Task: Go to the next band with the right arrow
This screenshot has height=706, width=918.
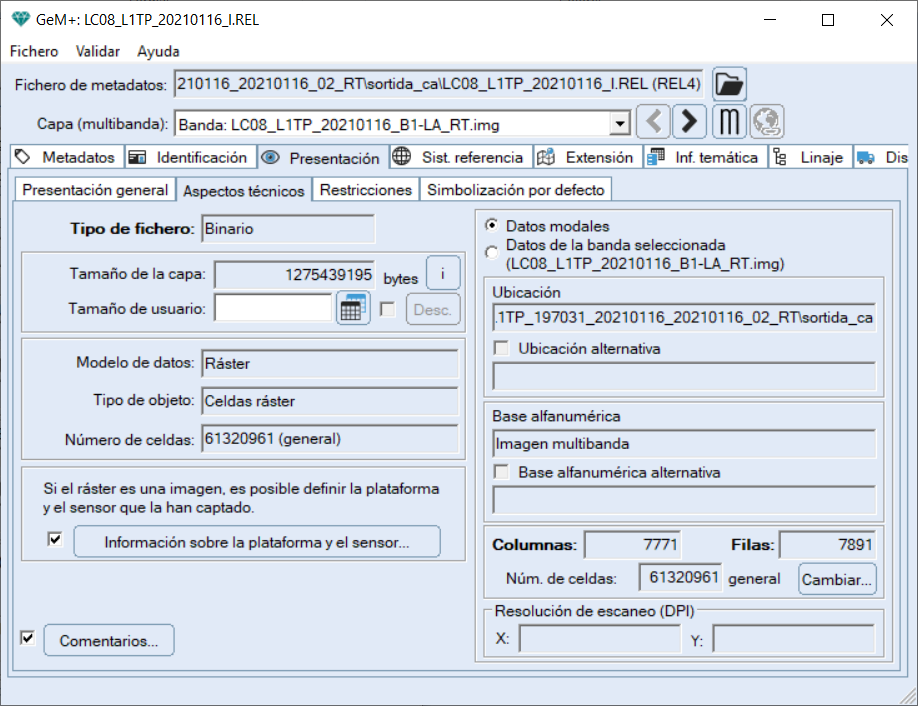Action: coord(688,122)
